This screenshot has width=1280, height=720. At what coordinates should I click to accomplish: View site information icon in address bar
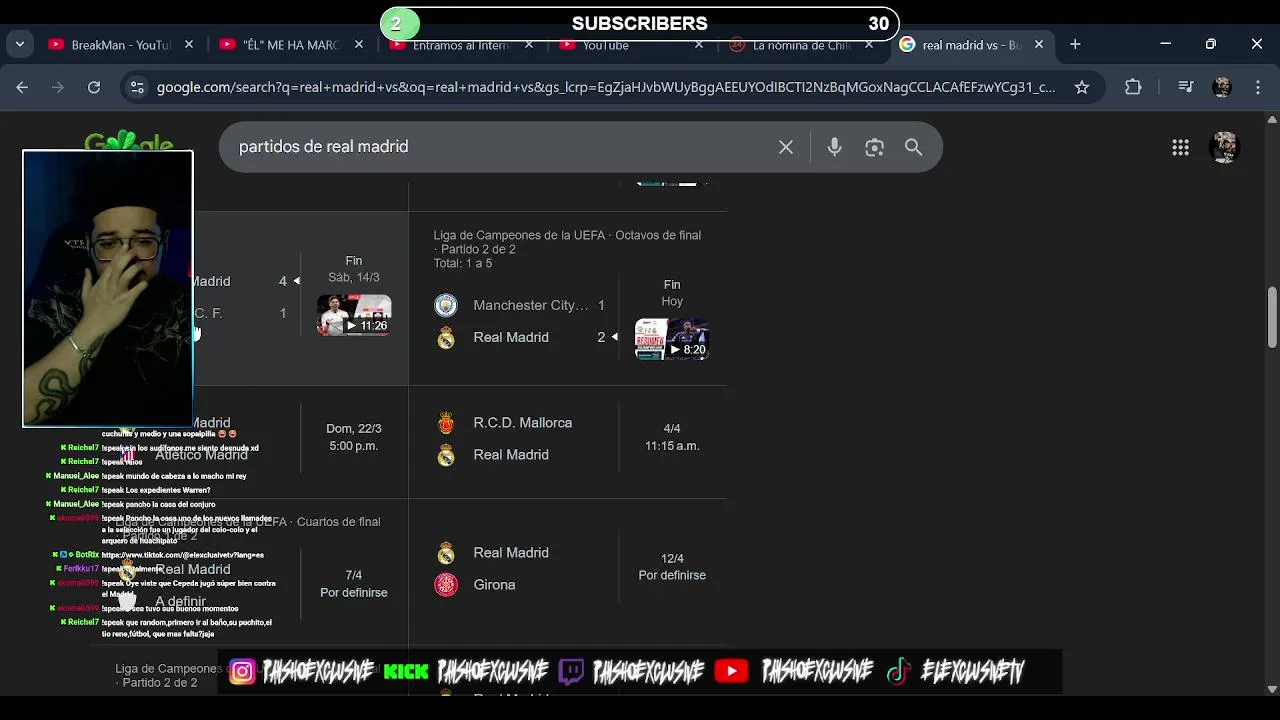tap(138, 87)
